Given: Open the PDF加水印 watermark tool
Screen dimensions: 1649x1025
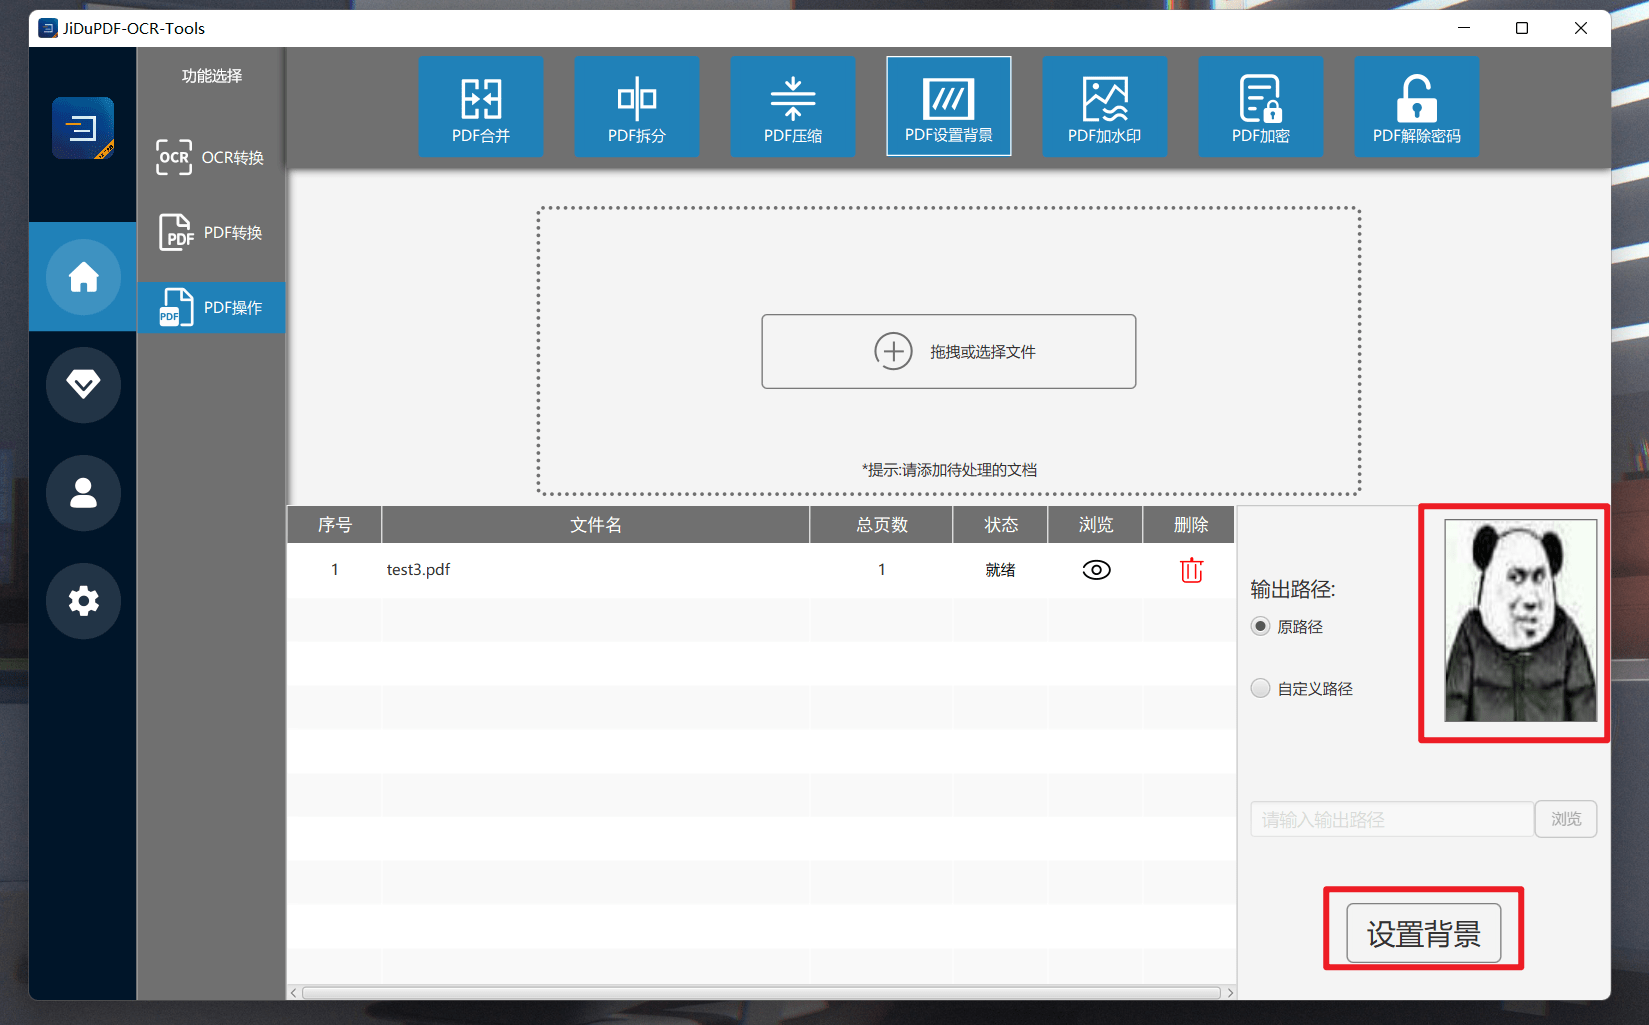Looking at the screenshot, I should pos(1105,106).
